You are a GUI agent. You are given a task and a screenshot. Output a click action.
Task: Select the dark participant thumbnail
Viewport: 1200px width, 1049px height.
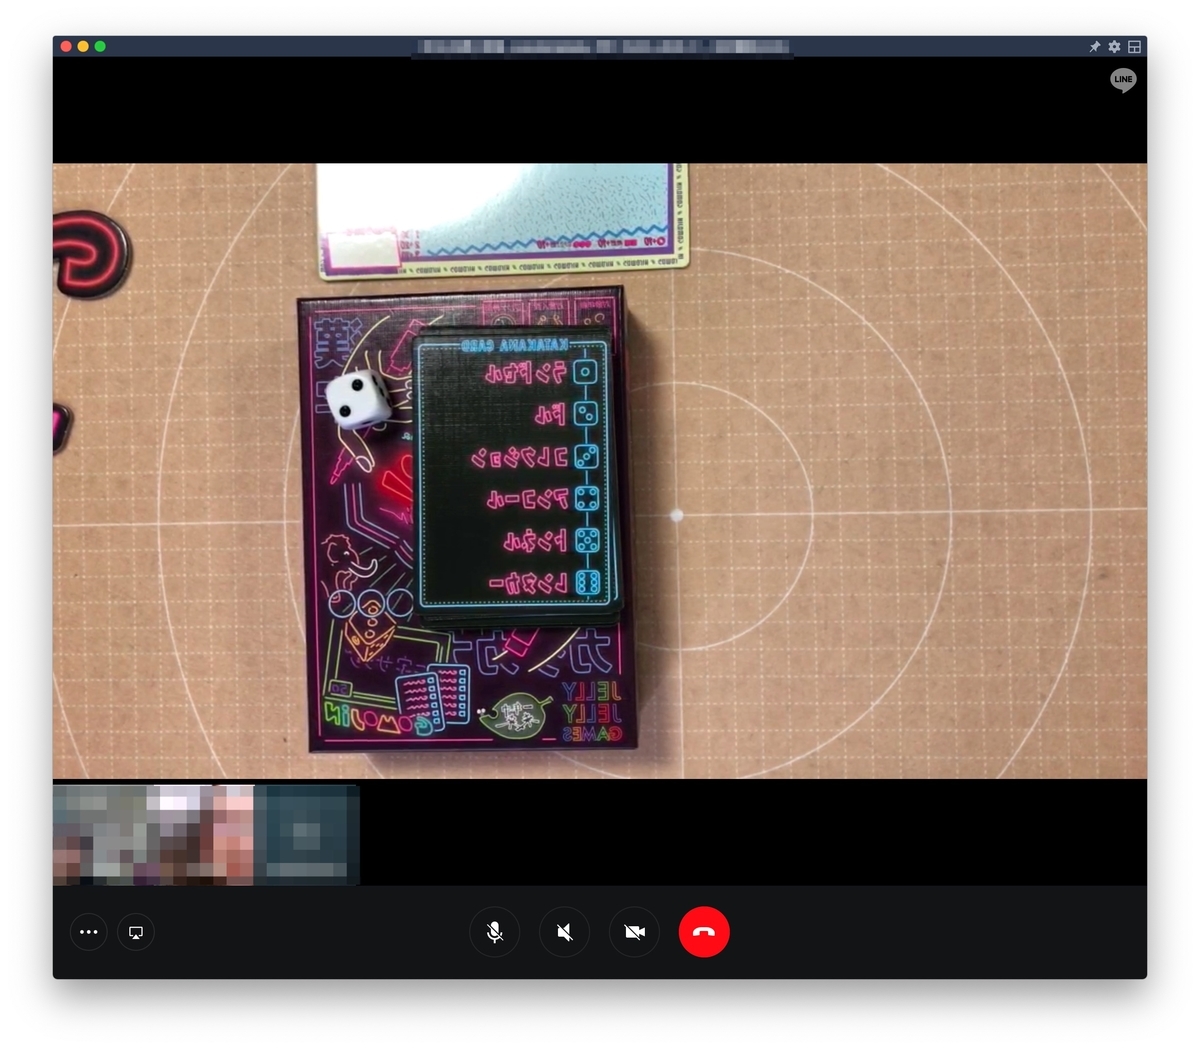click(x=306, y=835)
